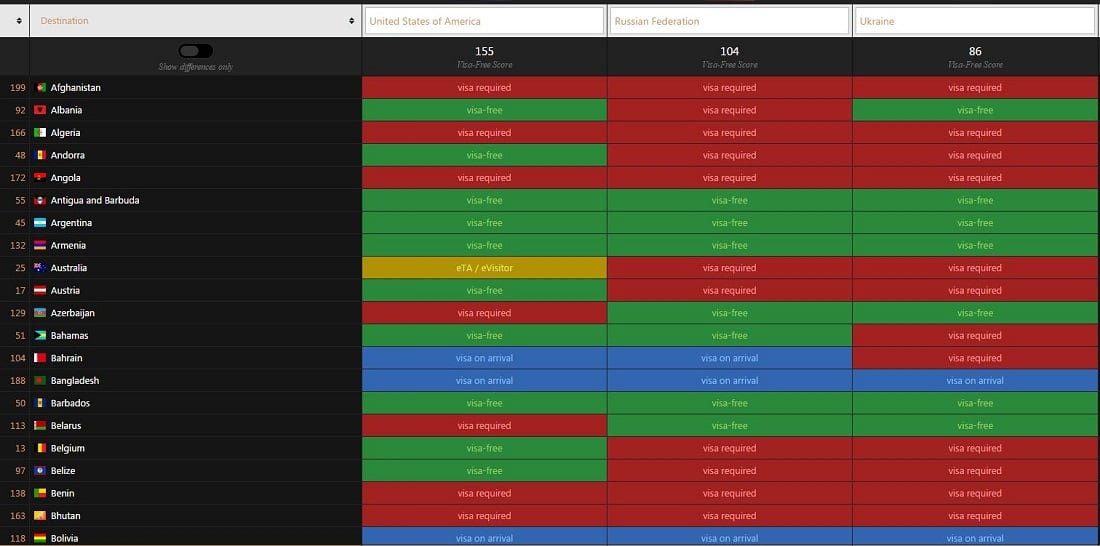1100x546 pixels.
Task: Click Ukraine's visa required cell for Benin
Action: click(x=975, y=493)
